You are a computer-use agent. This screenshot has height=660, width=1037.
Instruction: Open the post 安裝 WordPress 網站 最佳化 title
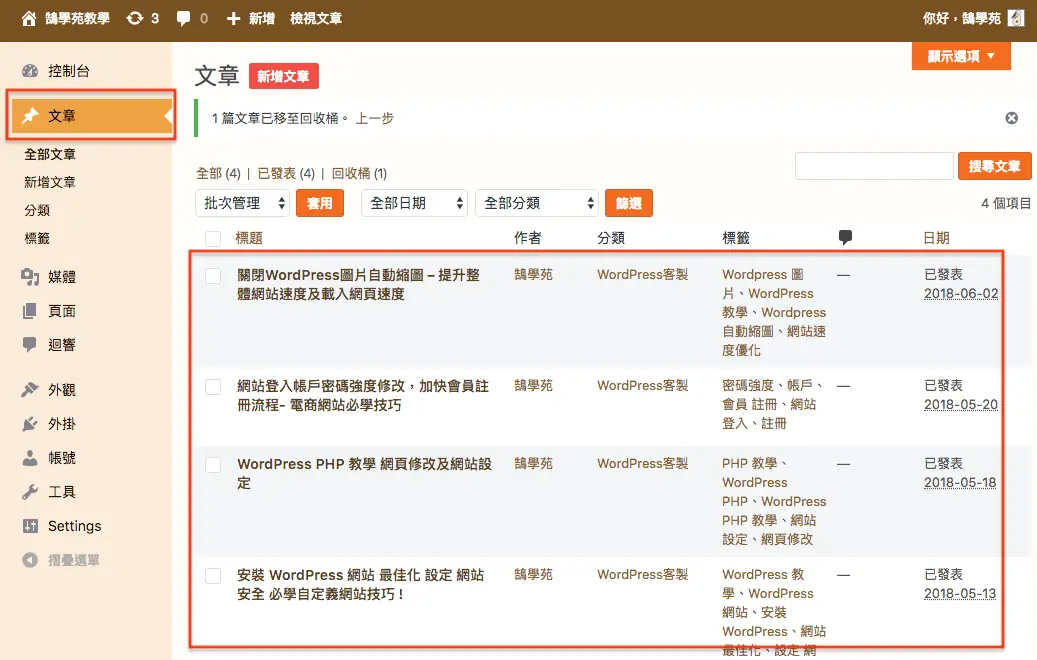[360, 585]
